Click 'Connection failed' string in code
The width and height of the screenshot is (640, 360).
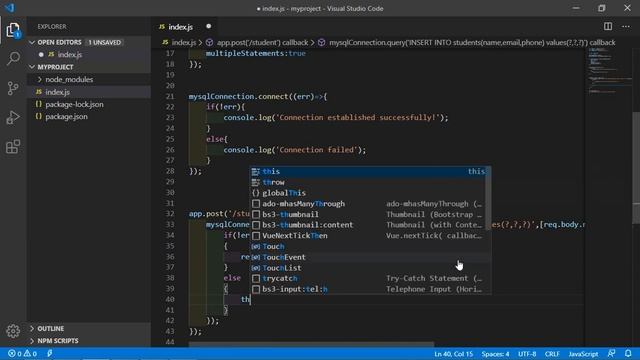(x=316, y=150)
